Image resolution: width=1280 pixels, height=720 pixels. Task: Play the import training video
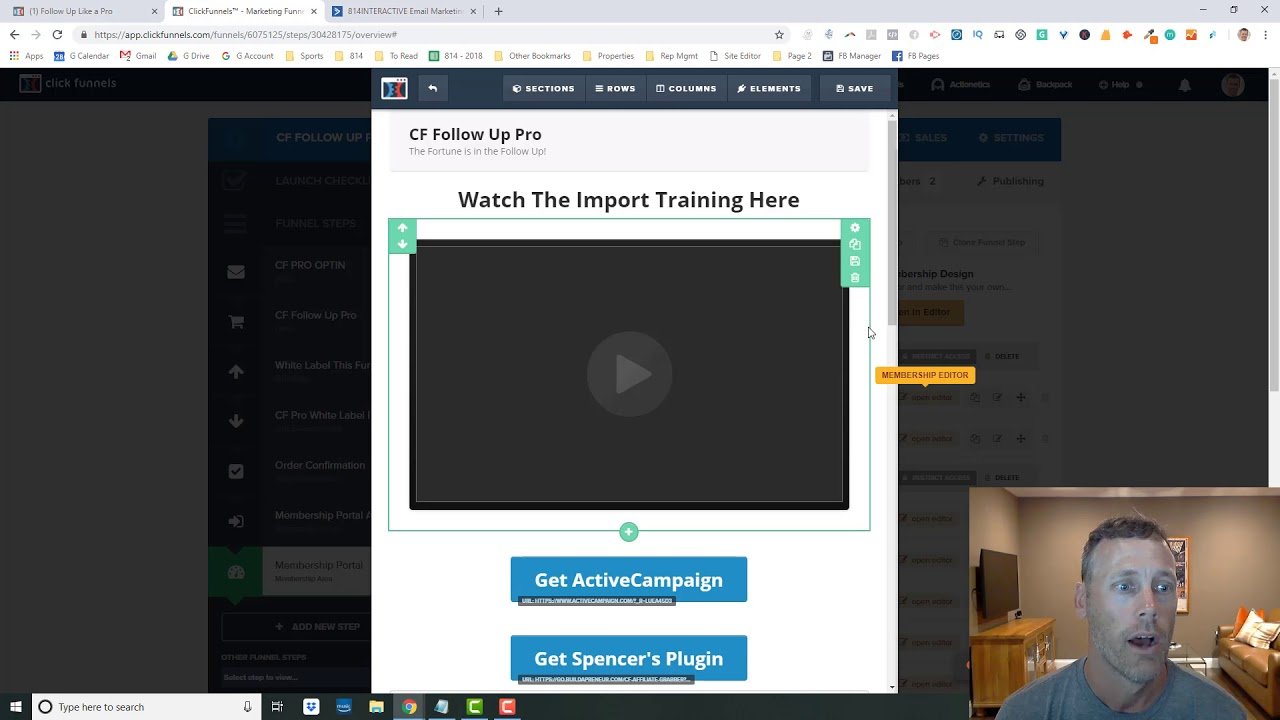629,374
